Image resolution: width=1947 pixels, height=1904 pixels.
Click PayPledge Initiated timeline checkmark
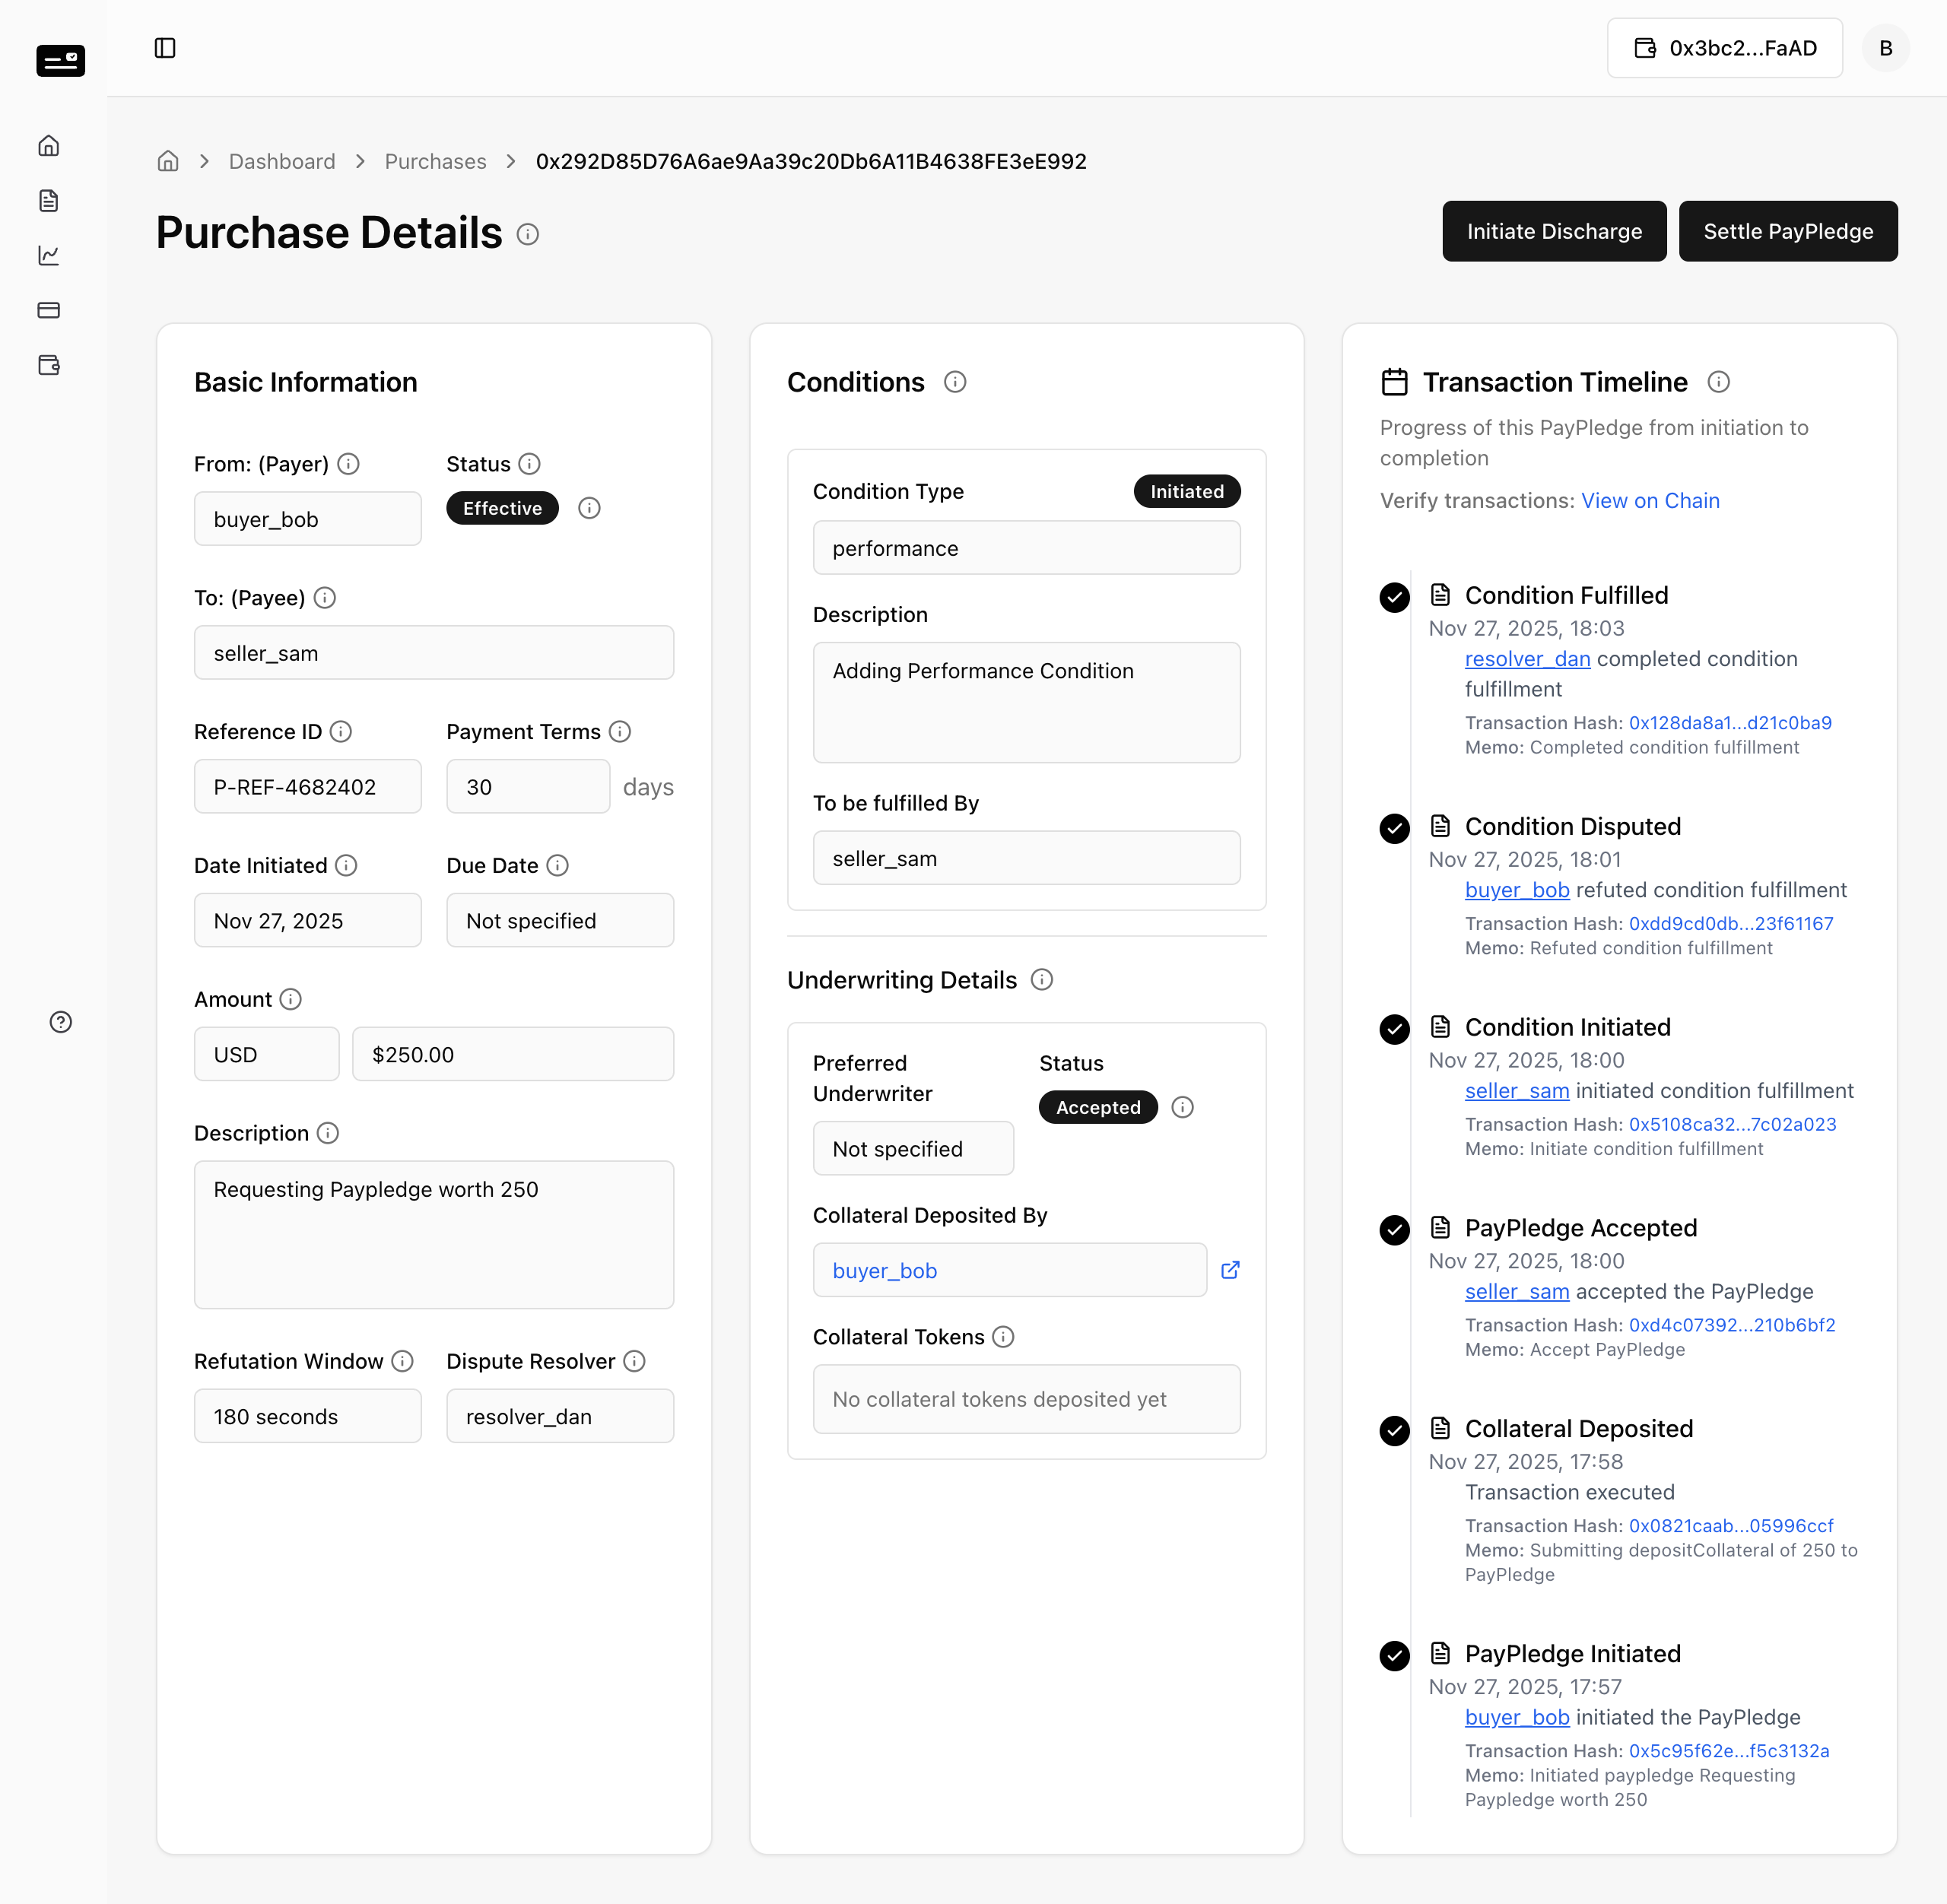(1394, 1656)
